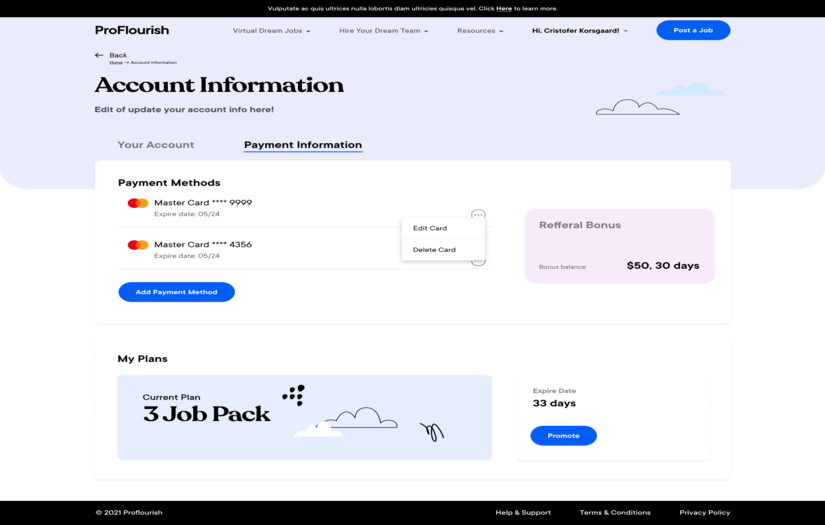Expand the Hire Your Dream Team menu
The width and height of the screenshot is (825, 525).
[x=384, y=31]
